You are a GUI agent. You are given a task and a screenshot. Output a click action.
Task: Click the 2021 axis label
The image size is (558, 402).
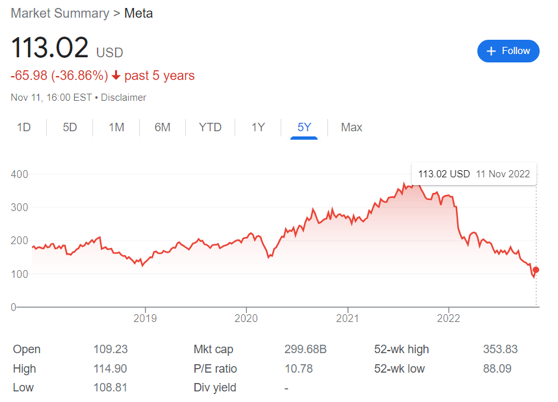(x=347, y=318)
